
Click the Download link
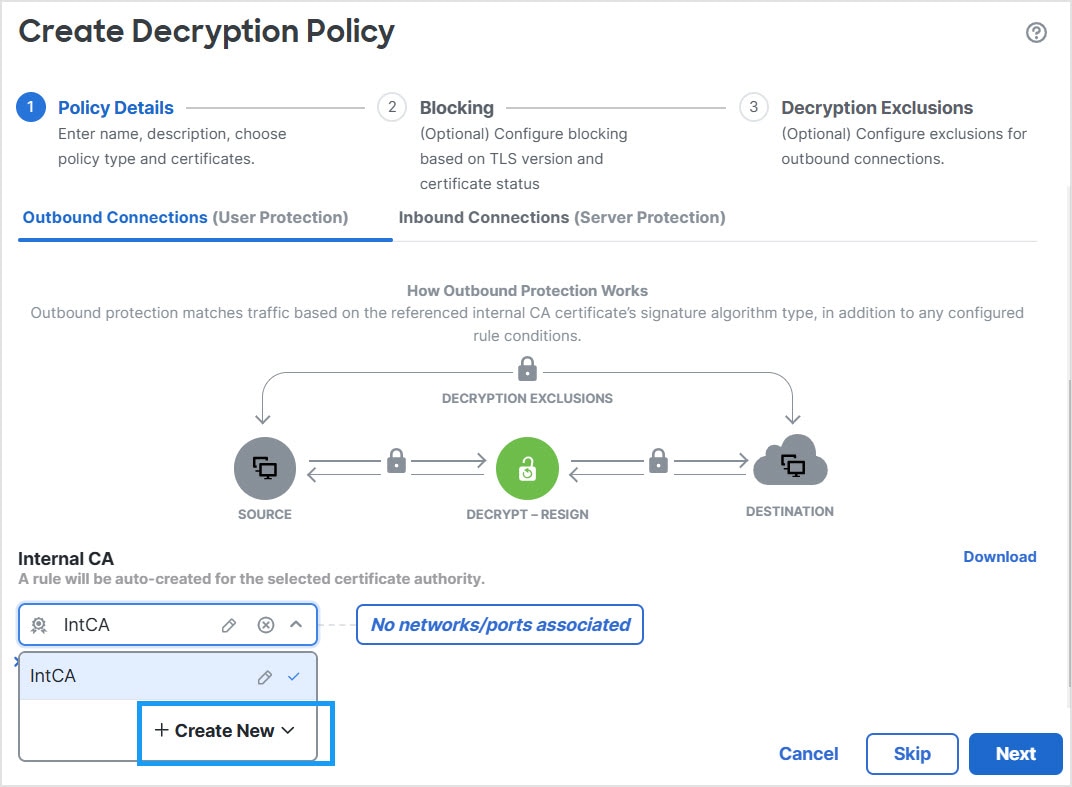[1000, 557]
